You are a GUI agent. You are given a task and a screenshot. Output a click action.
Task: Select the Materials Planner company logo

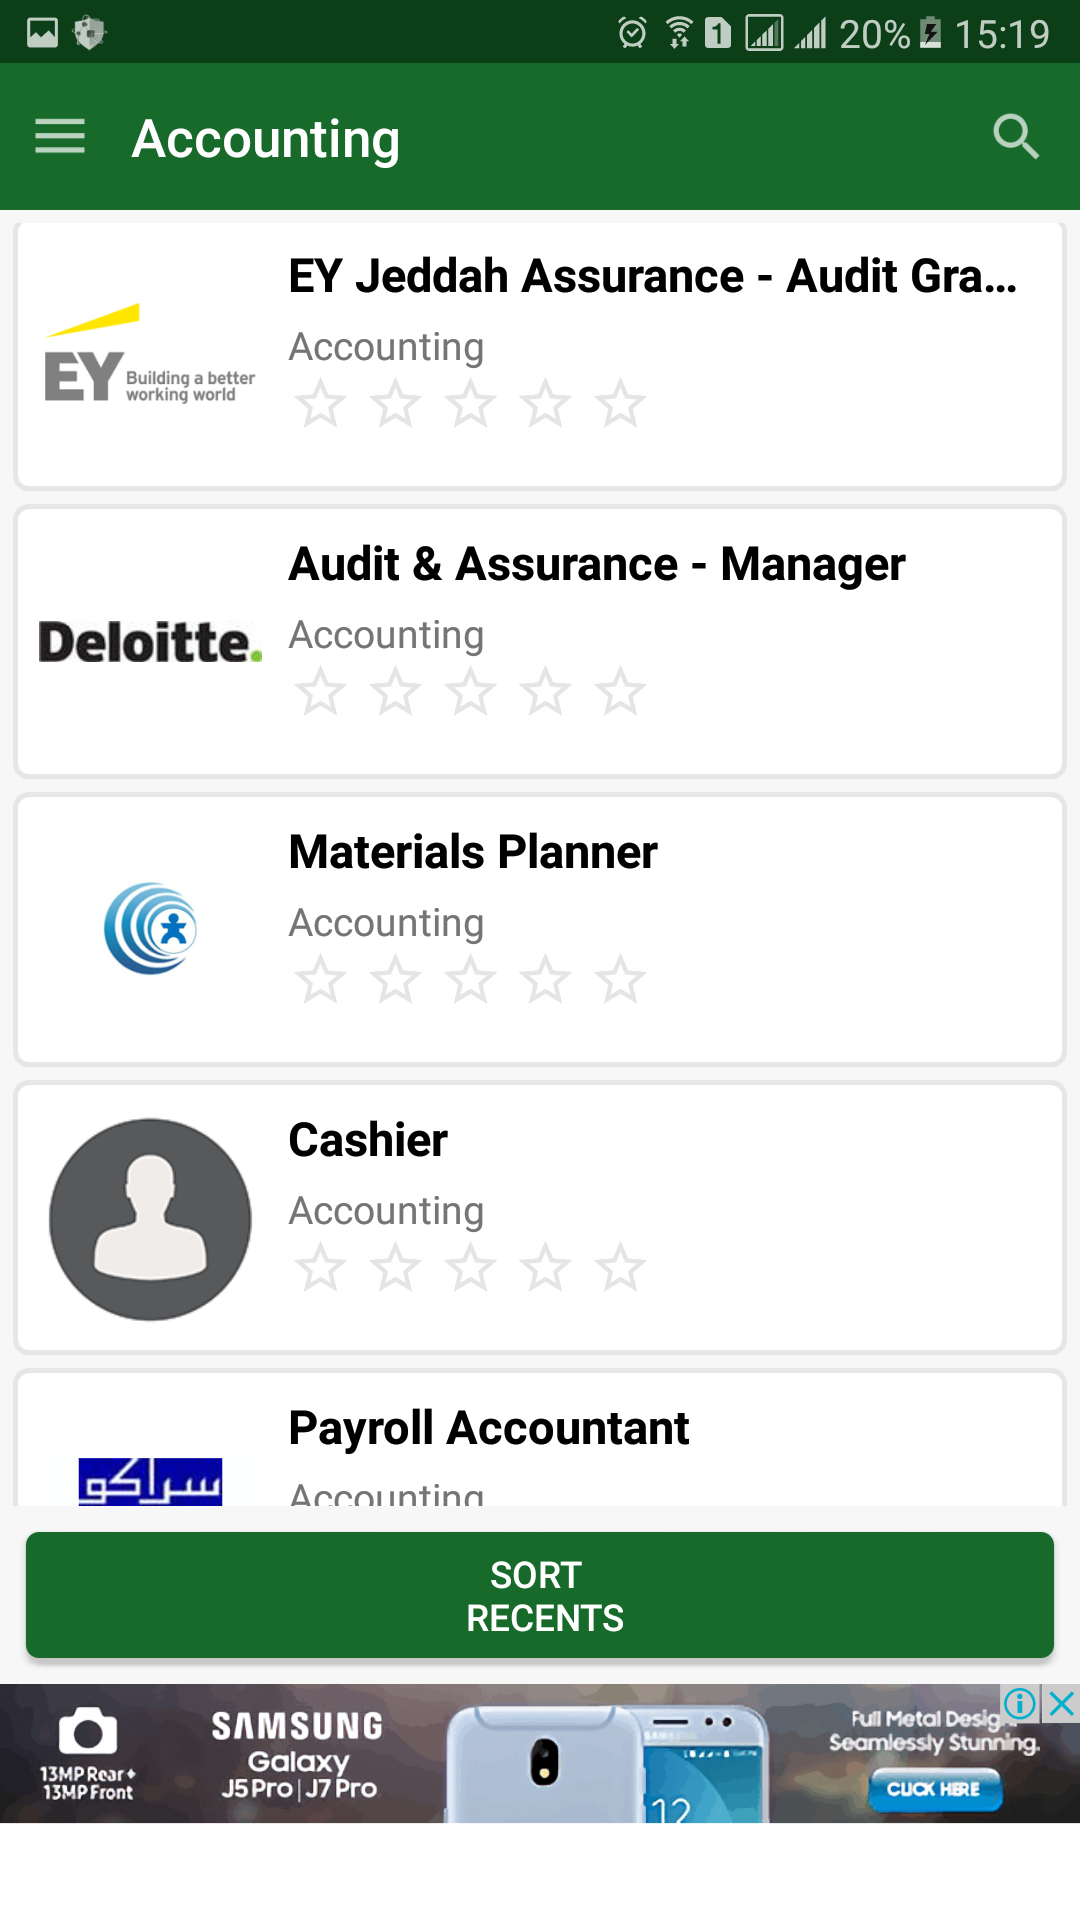[x=150, y=929]
